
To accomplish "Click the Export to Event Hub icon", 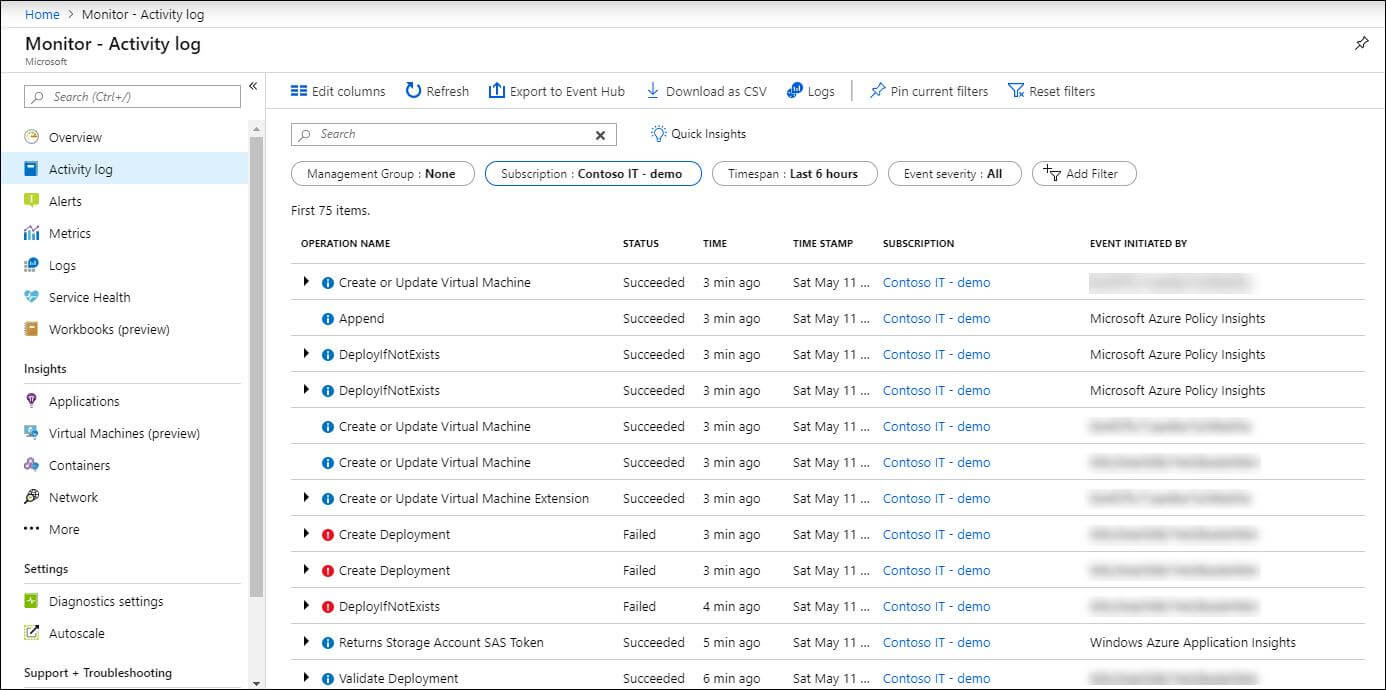I will pos(496,91).
